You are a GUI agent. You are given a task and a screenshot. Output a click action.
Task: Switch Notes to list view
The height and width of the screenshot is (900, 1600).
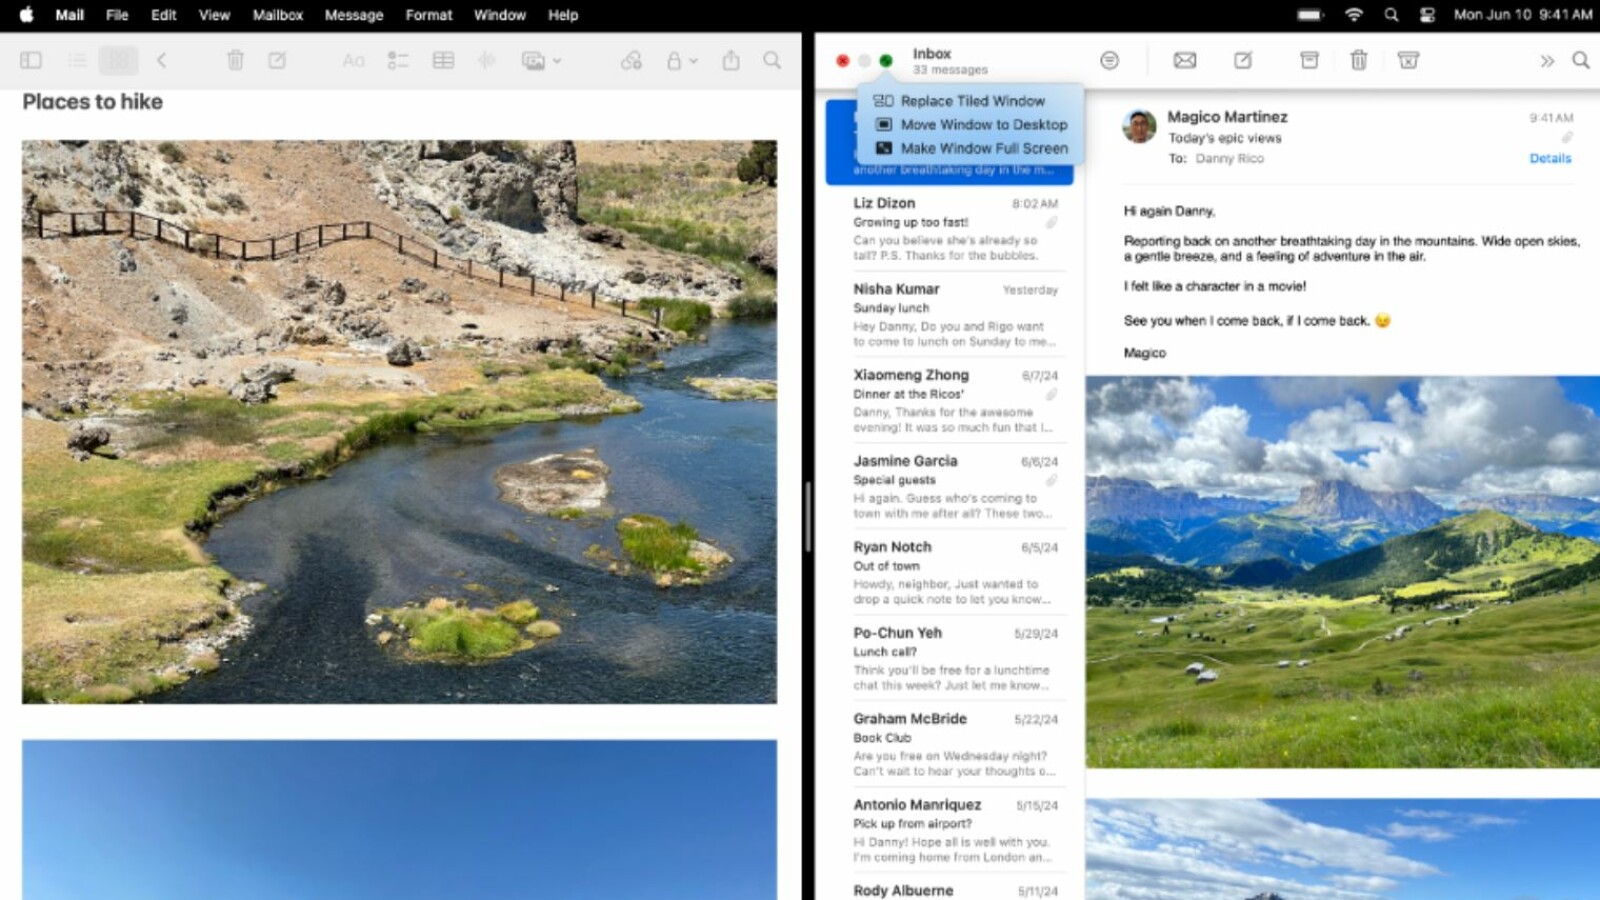pyautogui.click(x=77, y=60)
